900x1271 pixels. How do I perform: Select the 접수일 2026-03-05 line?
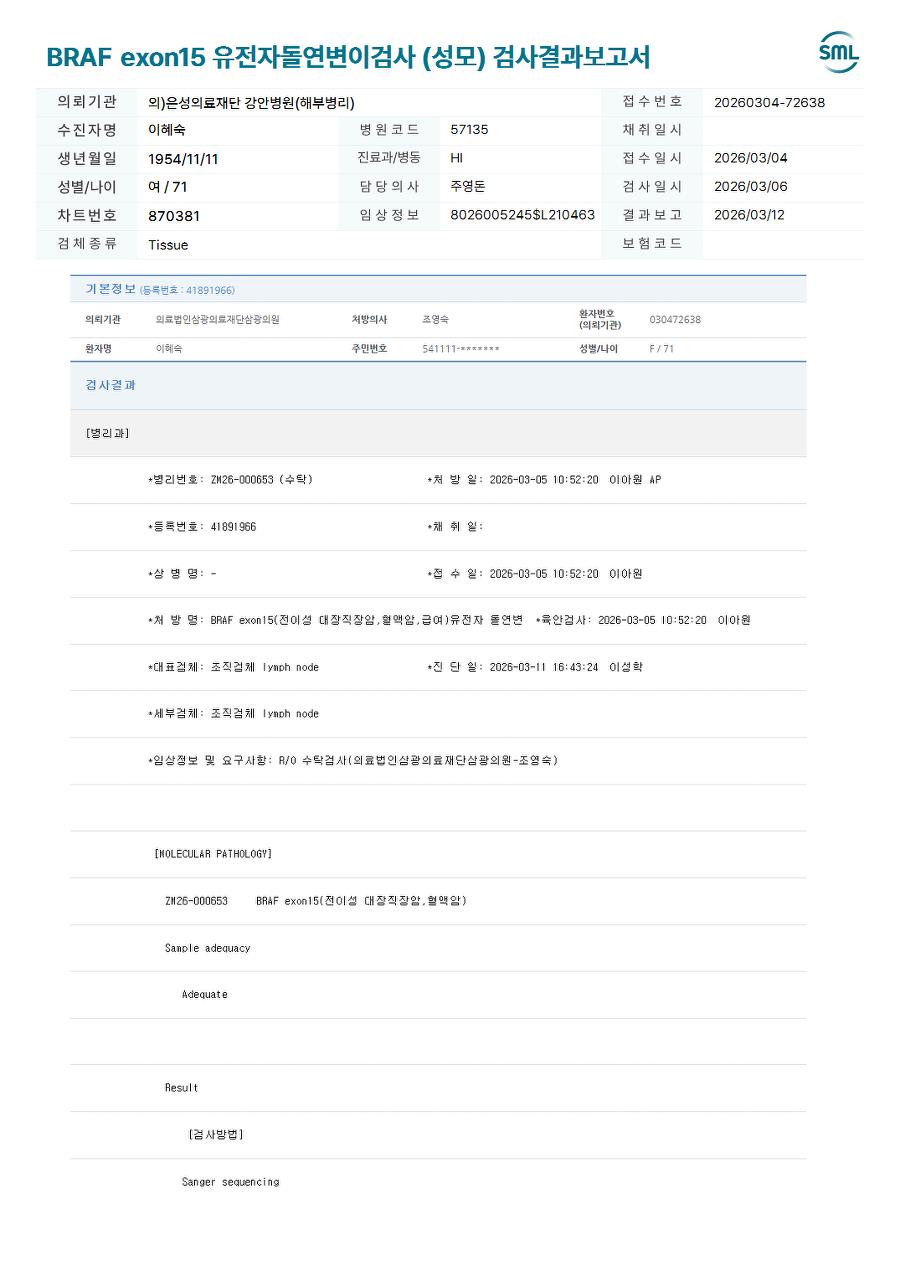(534, 574)
